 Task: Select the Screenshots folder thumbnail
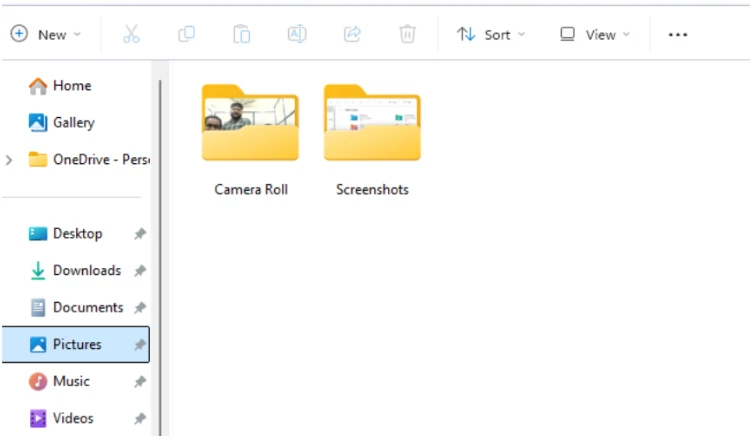(x=372, y=122)
